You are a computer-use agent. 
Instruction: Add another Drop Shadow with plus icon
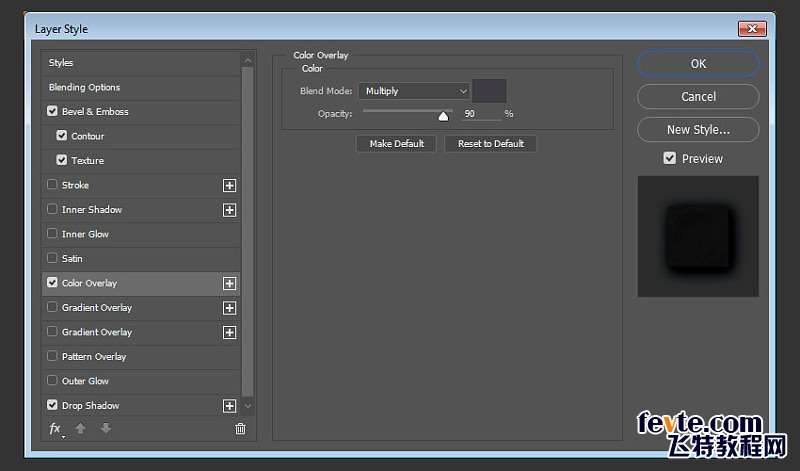[x=230, y=406]
